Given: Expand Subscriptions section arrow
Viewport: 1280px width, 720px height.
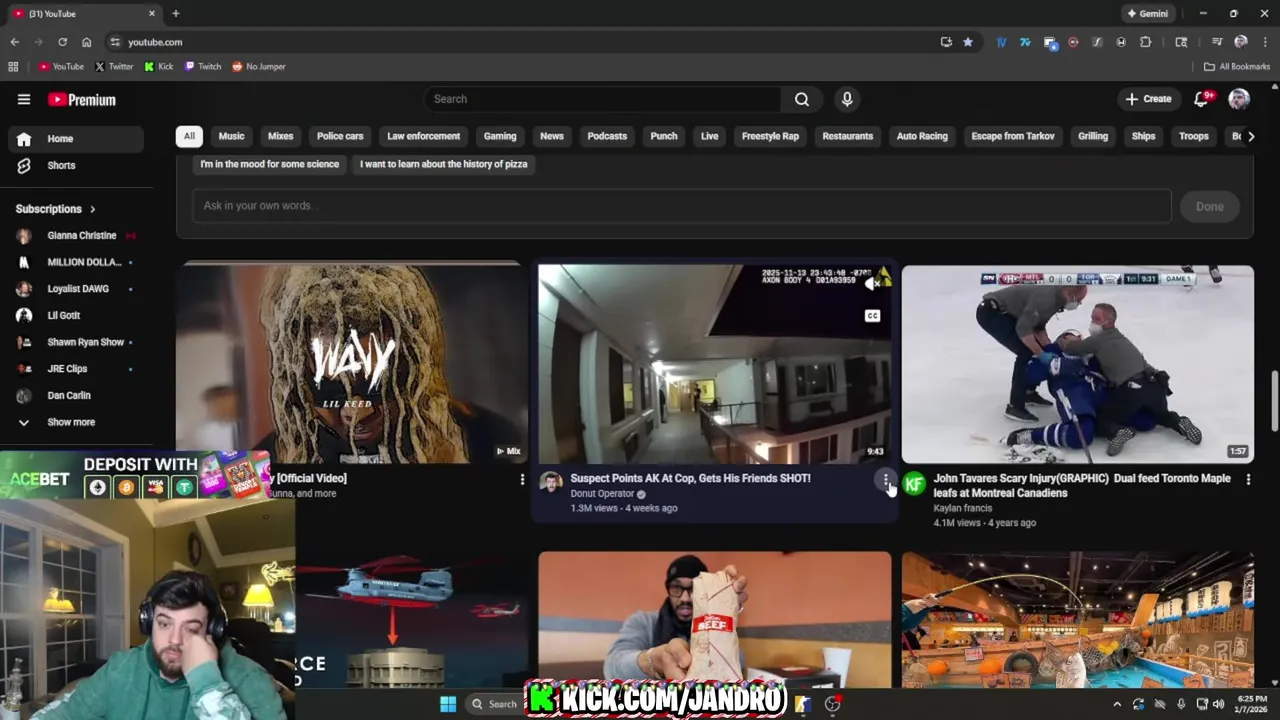Looking at the screenshot, I should click(93, 209).
